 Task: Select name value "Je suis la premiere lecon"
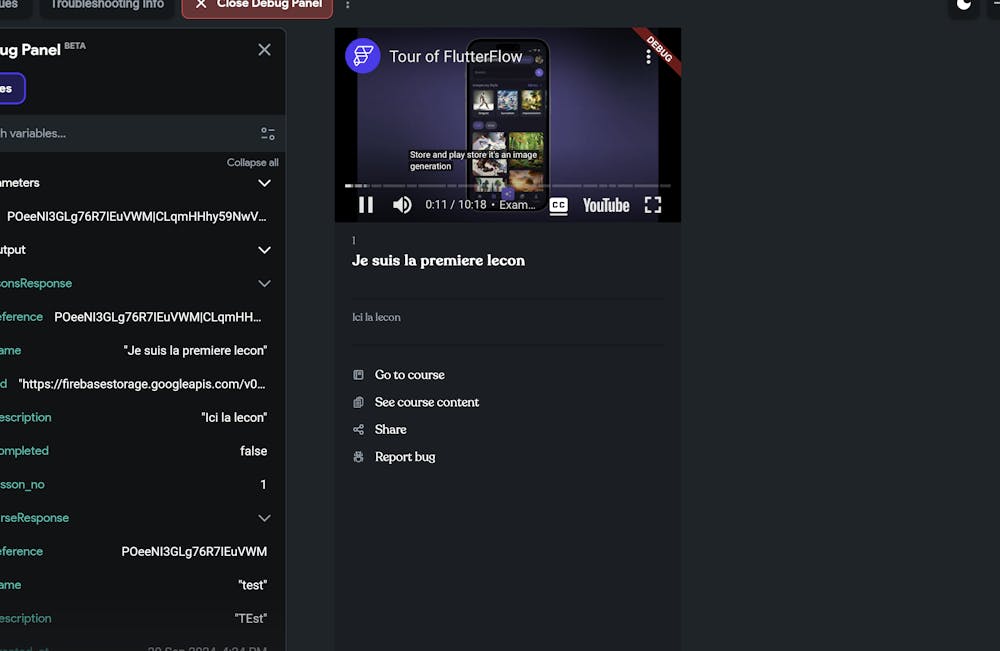(195, 351)
